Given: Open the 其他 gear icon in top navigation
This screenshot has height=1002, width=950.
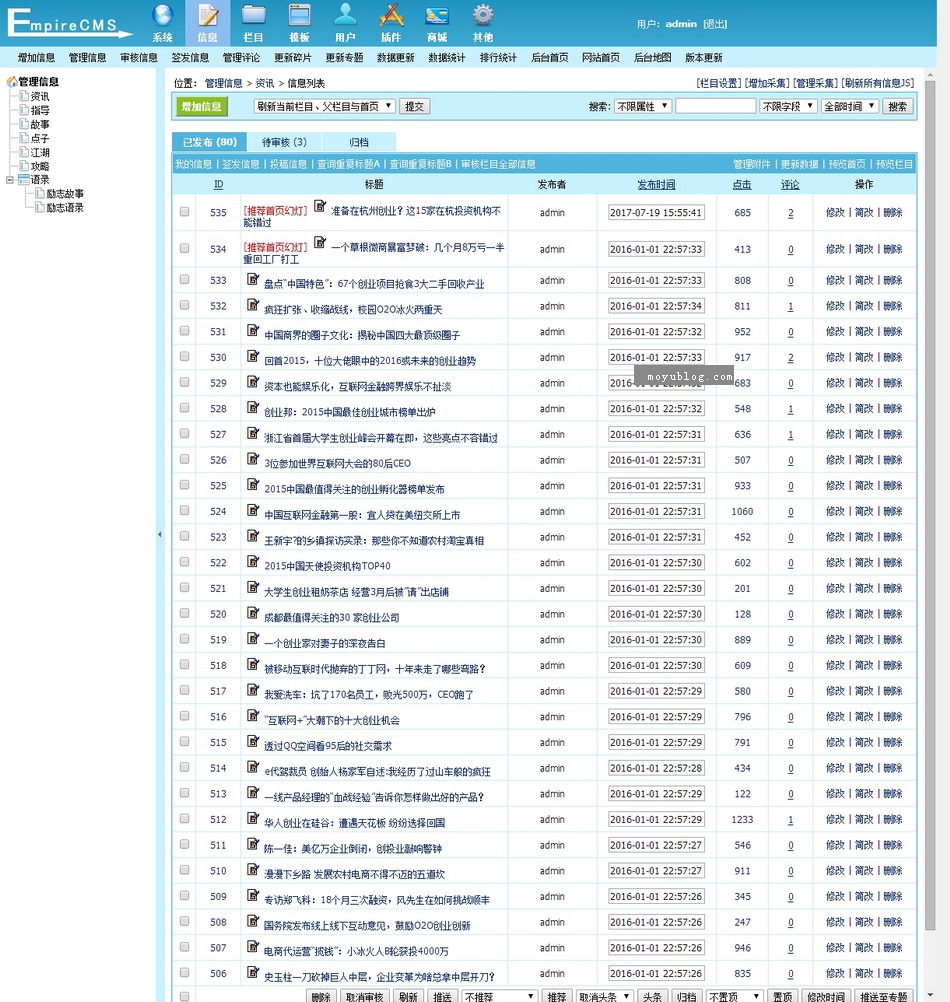Looking at the screenshot, I should (483, 15).
